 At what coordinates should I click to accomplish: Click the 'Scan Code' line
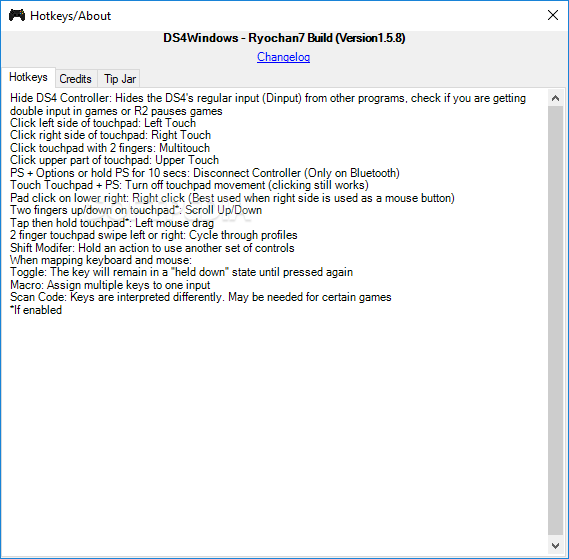tap(201, 298)
